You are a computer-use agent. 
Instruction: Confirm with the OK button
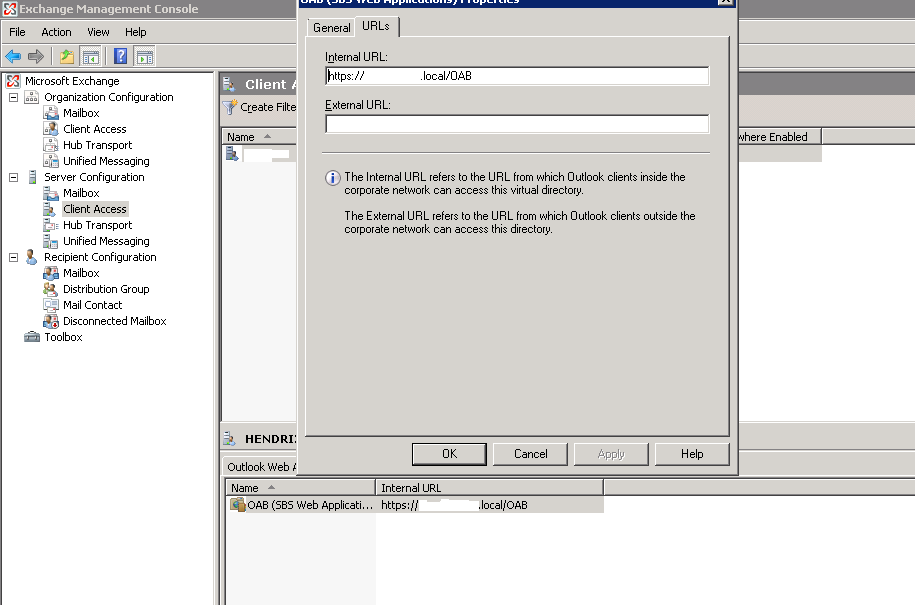tap(449, 454)
